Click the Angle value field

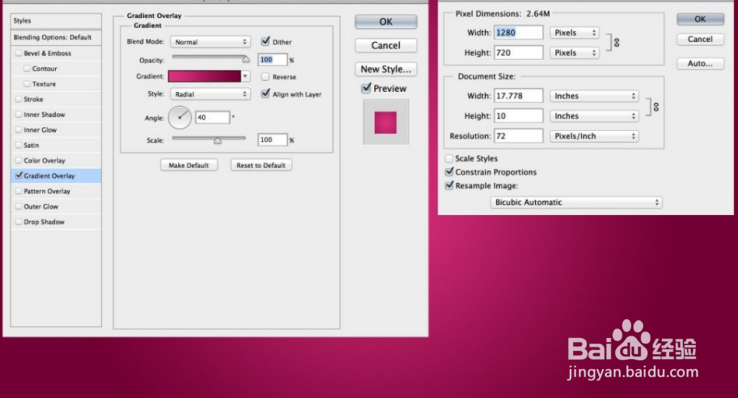point(213,117)
